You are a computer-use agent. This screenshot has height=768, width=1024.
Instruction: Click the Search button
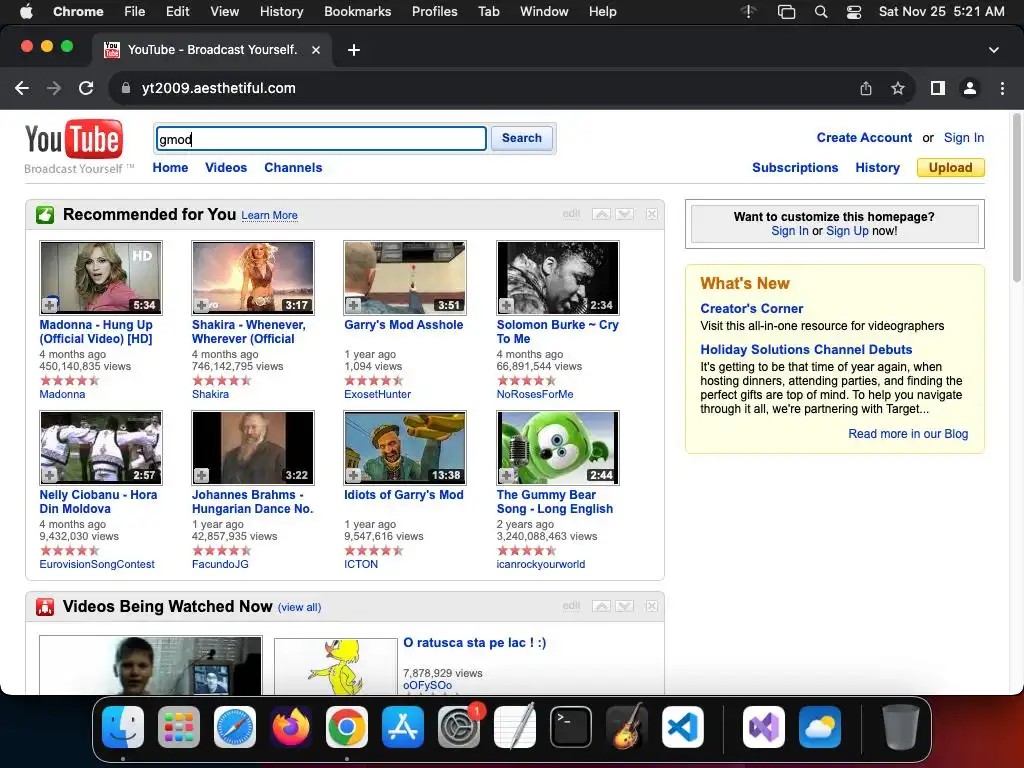(x=522, y=138)
